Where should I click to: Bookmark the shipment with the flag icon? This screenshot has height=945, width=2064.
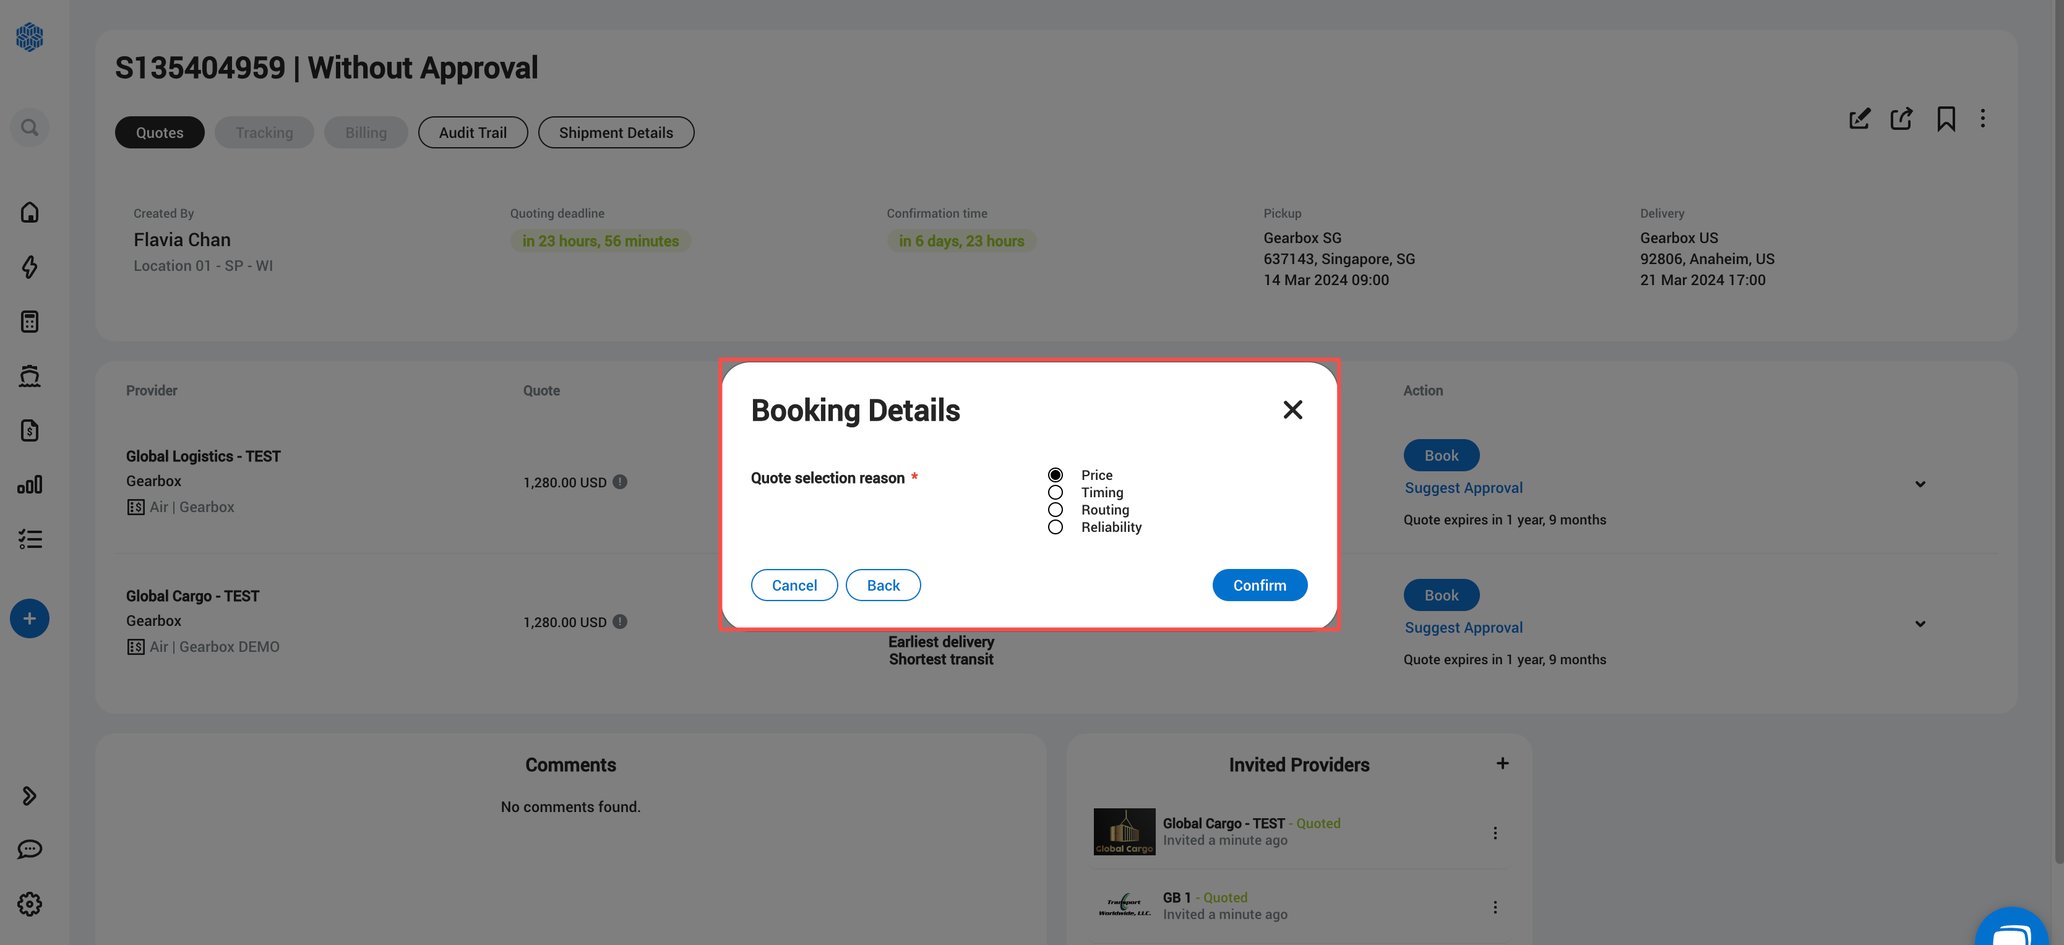pyautogui.click(x=1946, y=118)
